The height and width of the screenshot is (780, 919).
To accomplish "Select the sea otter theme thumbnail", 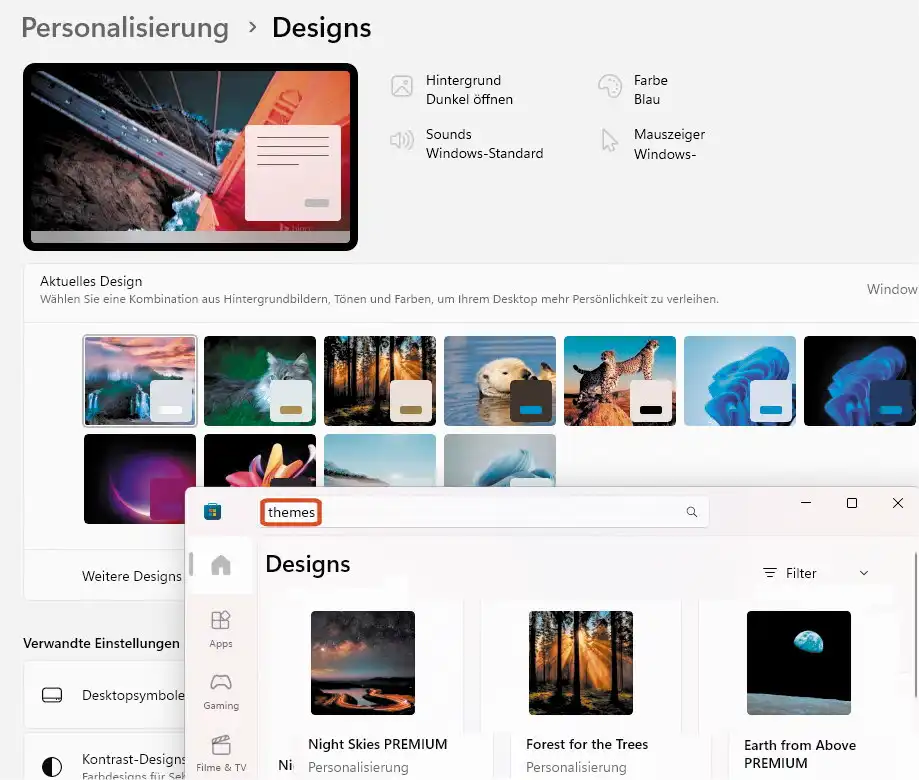I will click(500, 380).
